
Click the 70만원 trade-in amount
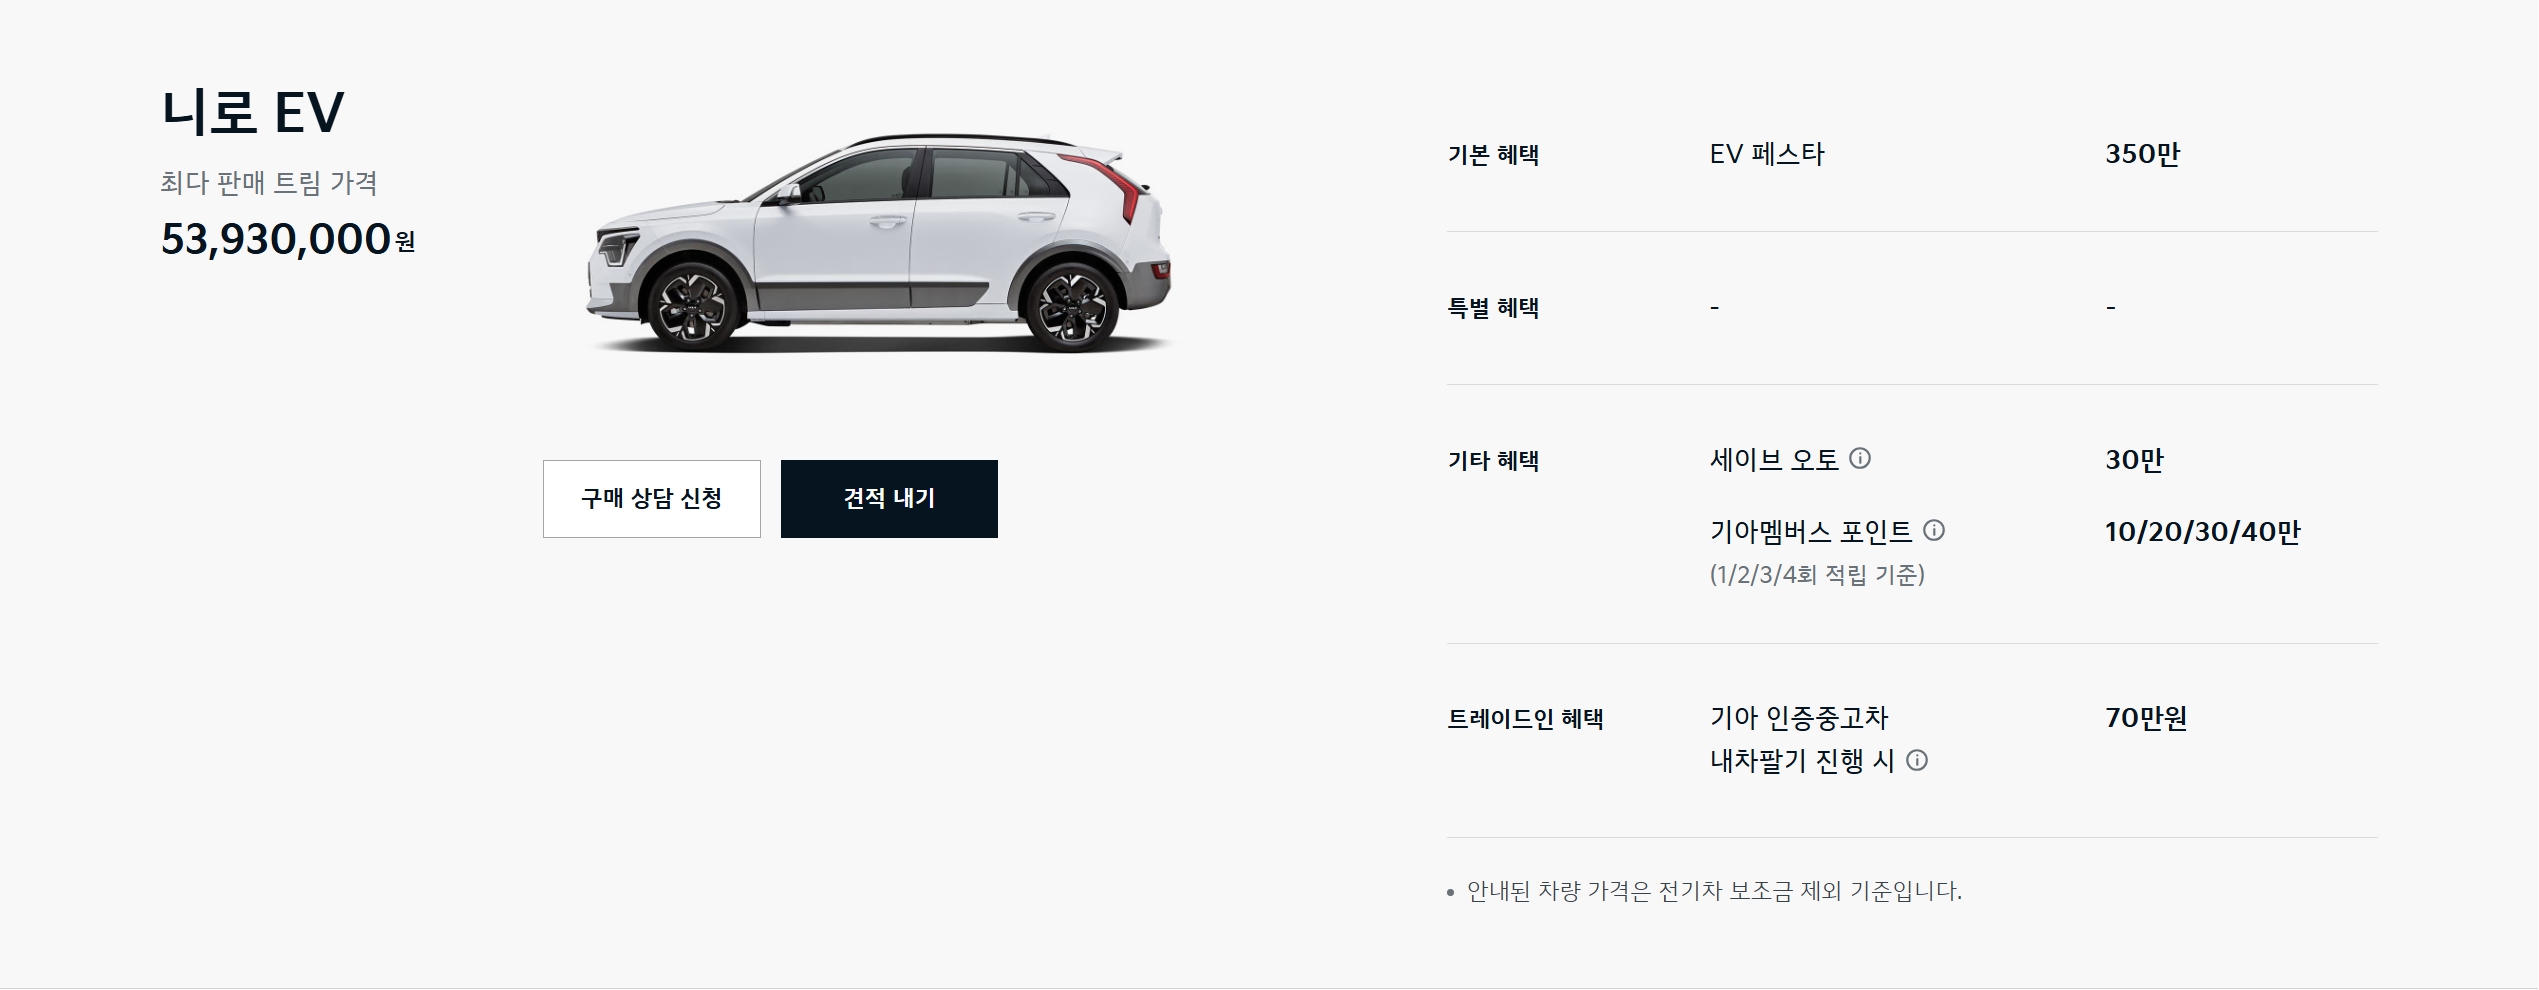coord(2146,718)
